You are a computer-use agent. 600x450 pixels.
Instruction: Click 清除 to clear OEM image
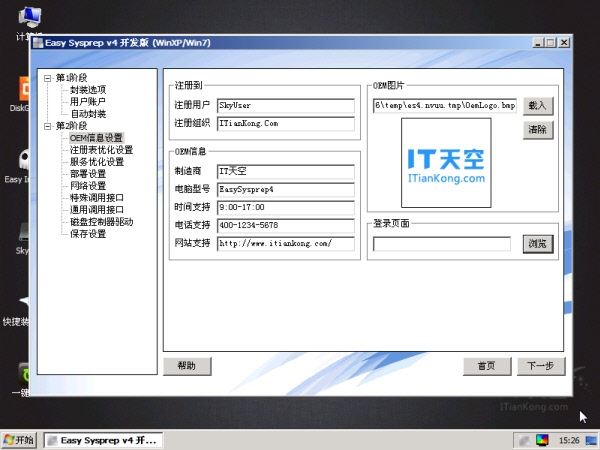[538, 130]
